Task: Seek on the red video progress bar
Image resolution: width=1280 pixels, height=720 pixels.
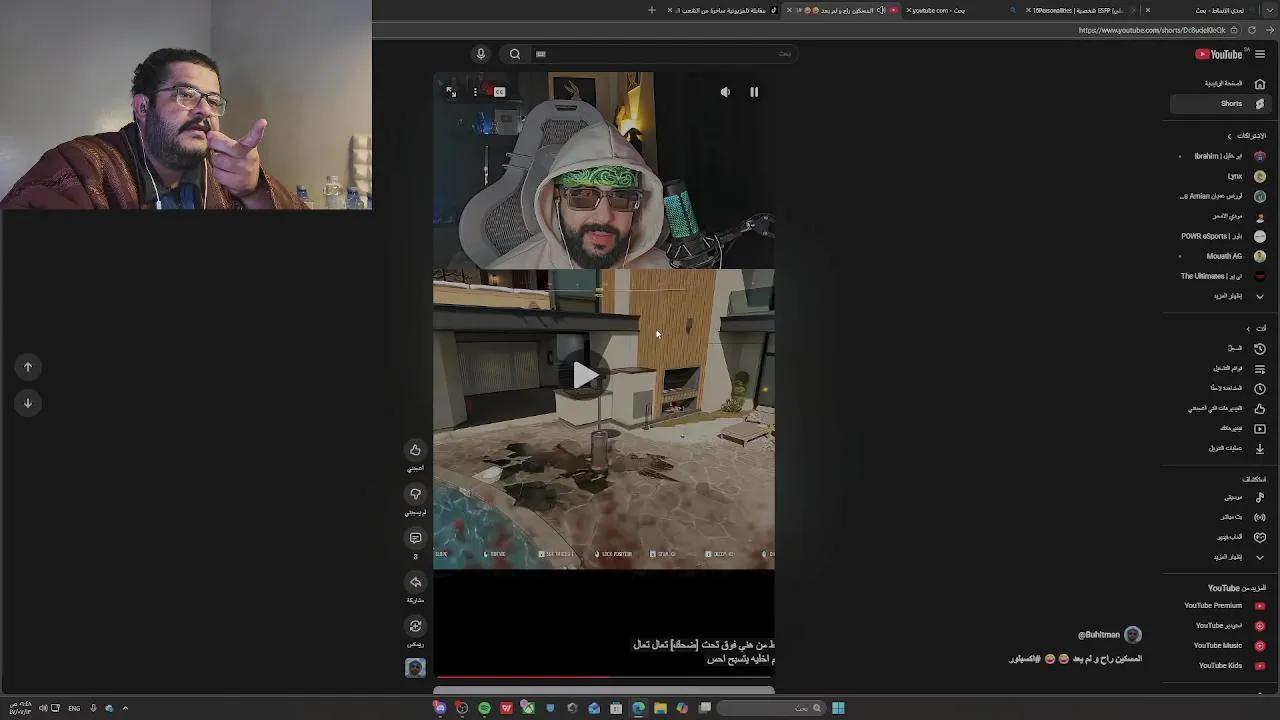Action: (x=604, y=677)
